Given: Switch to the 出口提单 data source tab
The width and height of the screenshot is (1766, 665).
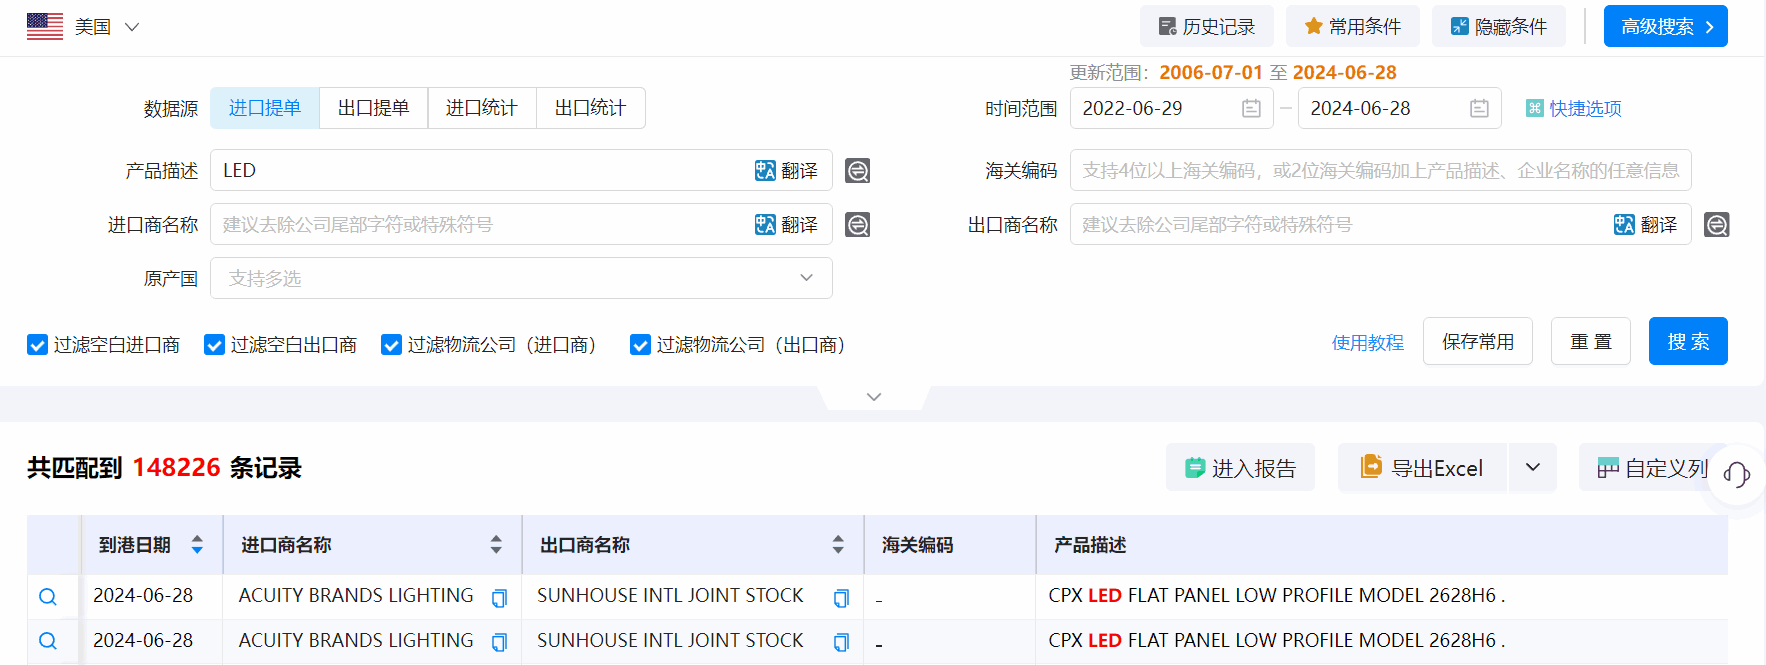Looking at the screenshot, I should click(373, 108).
